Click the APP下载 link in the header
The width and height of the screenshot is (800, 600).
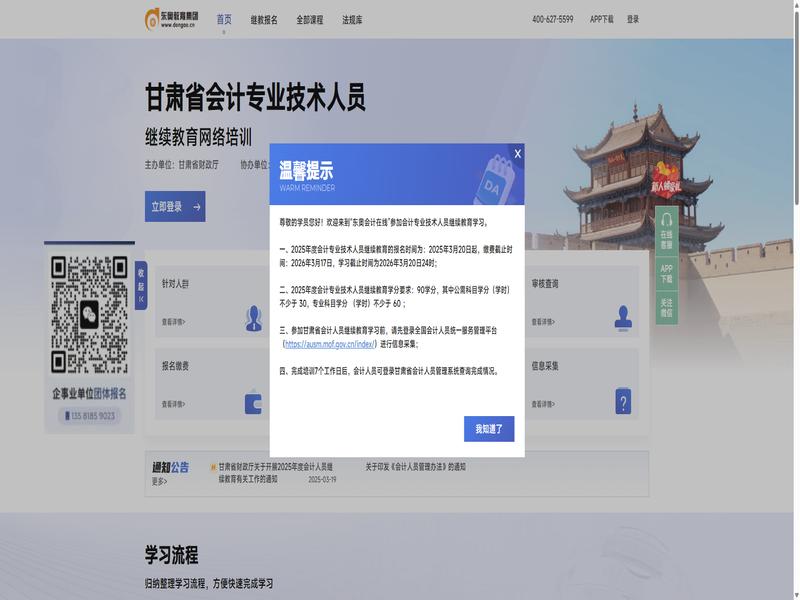pyautogui.click(x=602, y=19)
